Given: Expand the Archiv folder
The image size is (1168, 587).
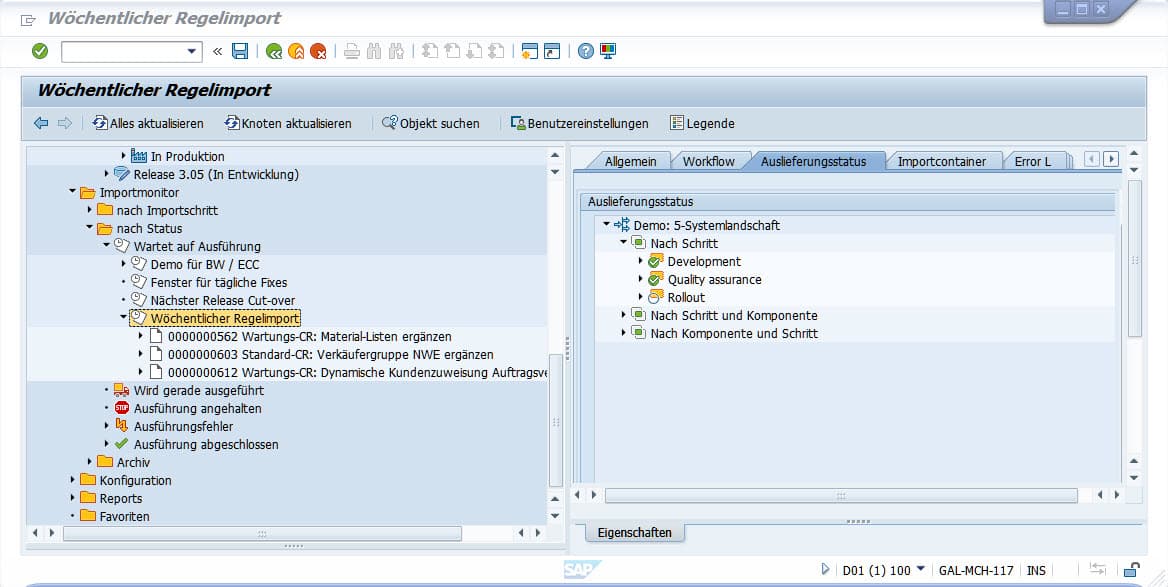Looking at the screenshot, I should pos(89,462).
